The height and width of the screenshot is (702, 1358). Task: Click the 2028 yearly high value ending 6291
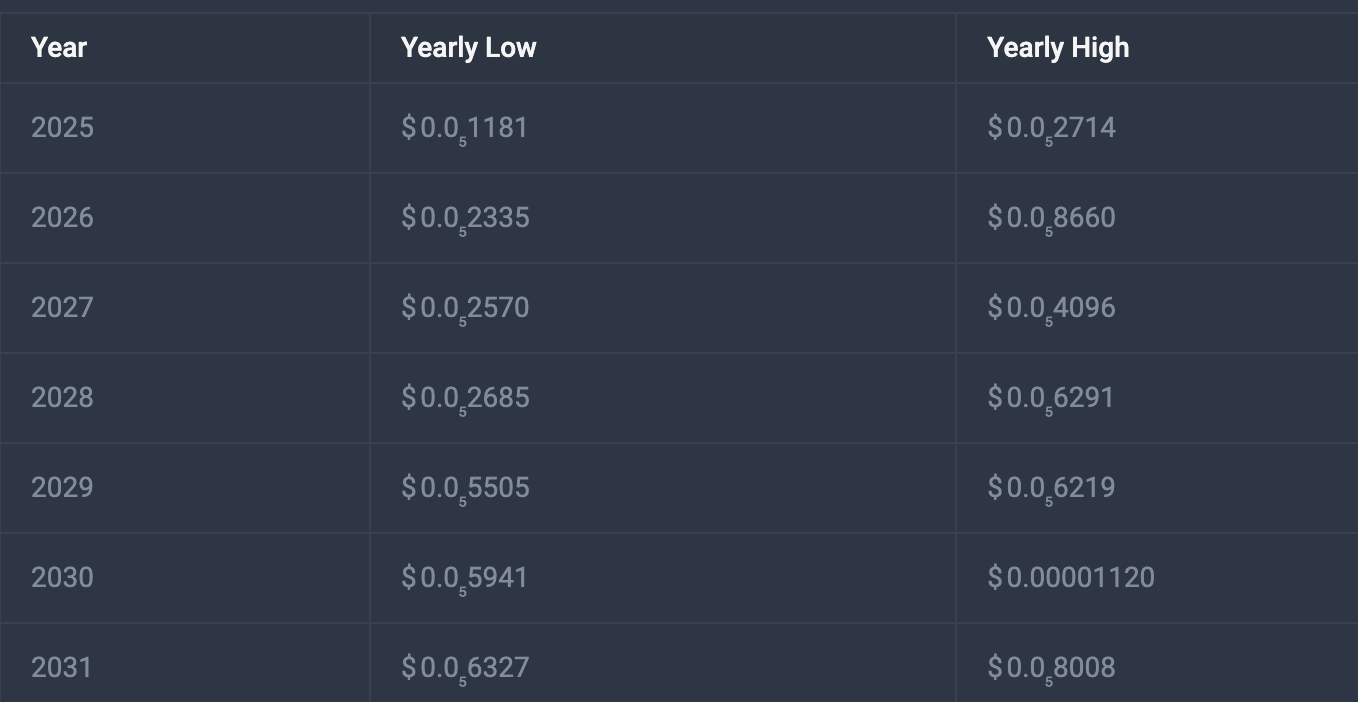click(1050, 399)
